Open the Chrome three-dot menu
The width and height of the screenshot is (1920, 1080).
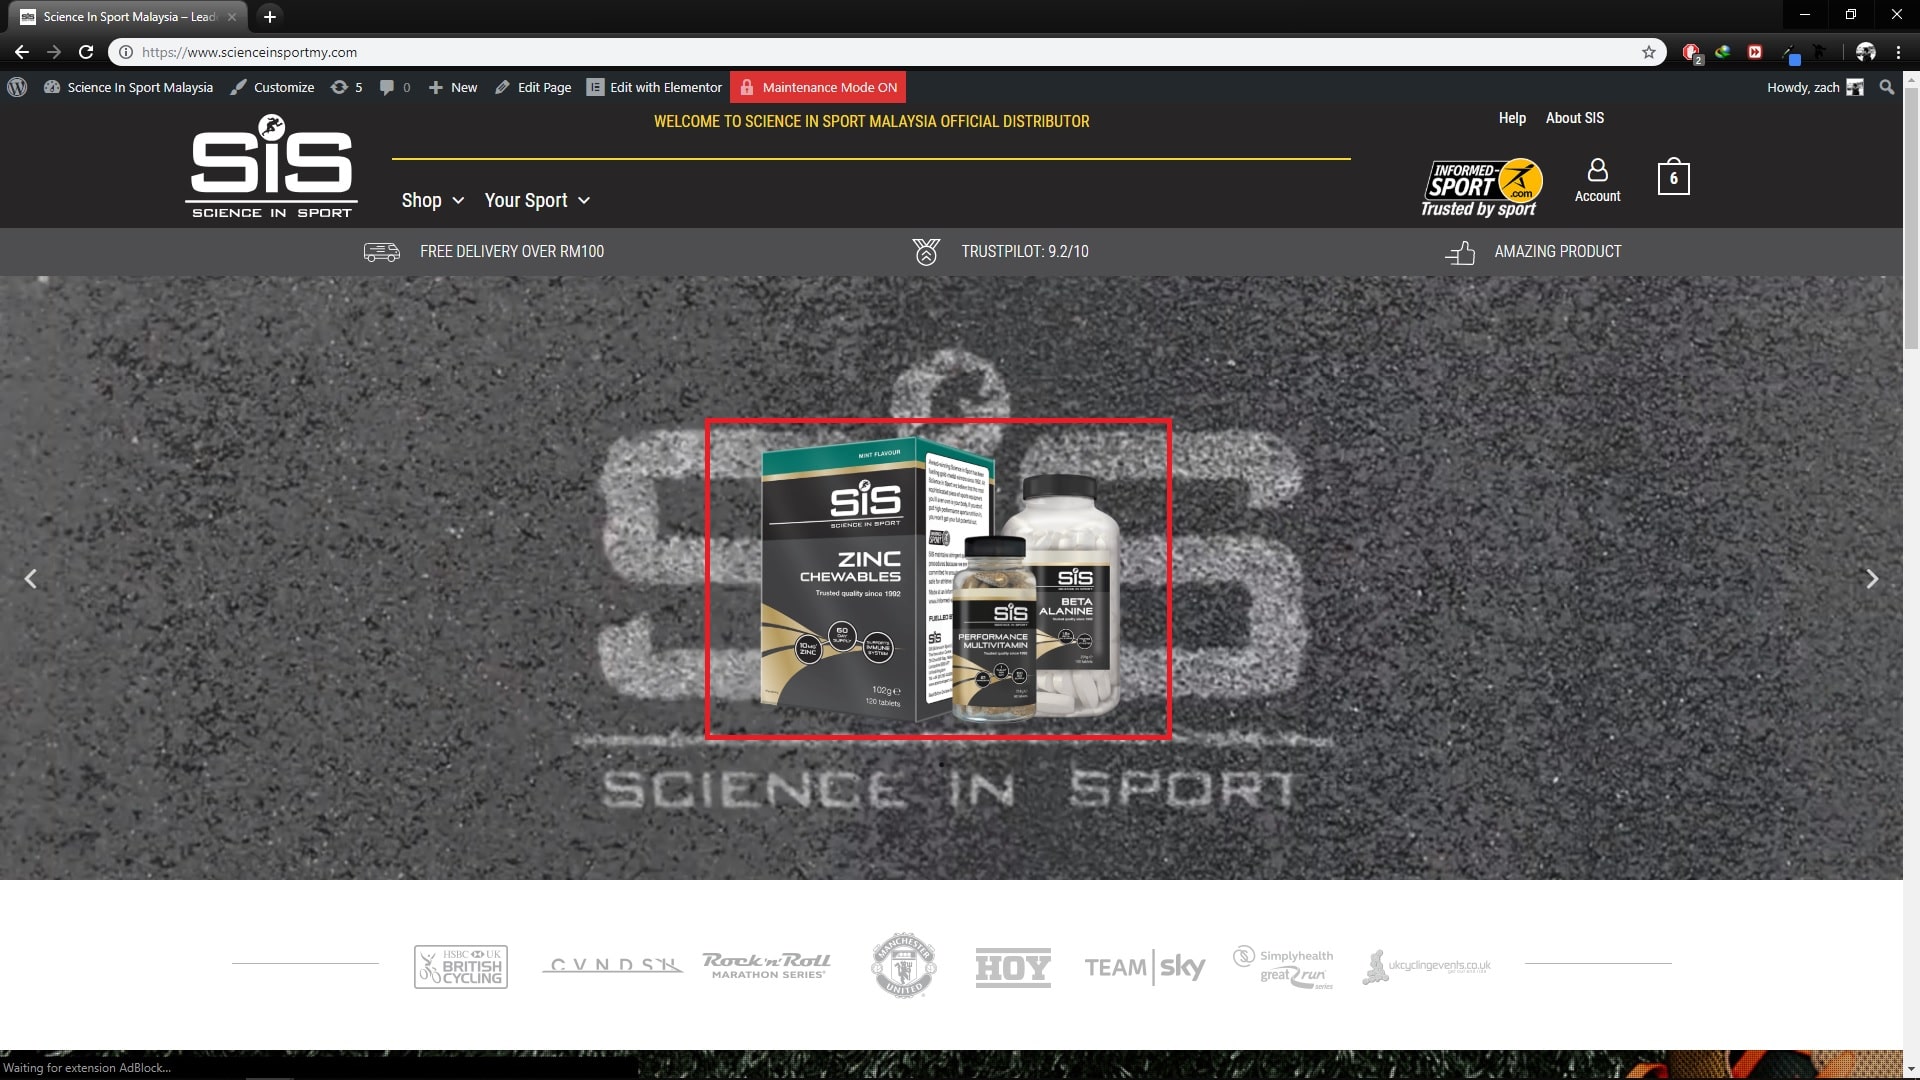point(1898,52)
